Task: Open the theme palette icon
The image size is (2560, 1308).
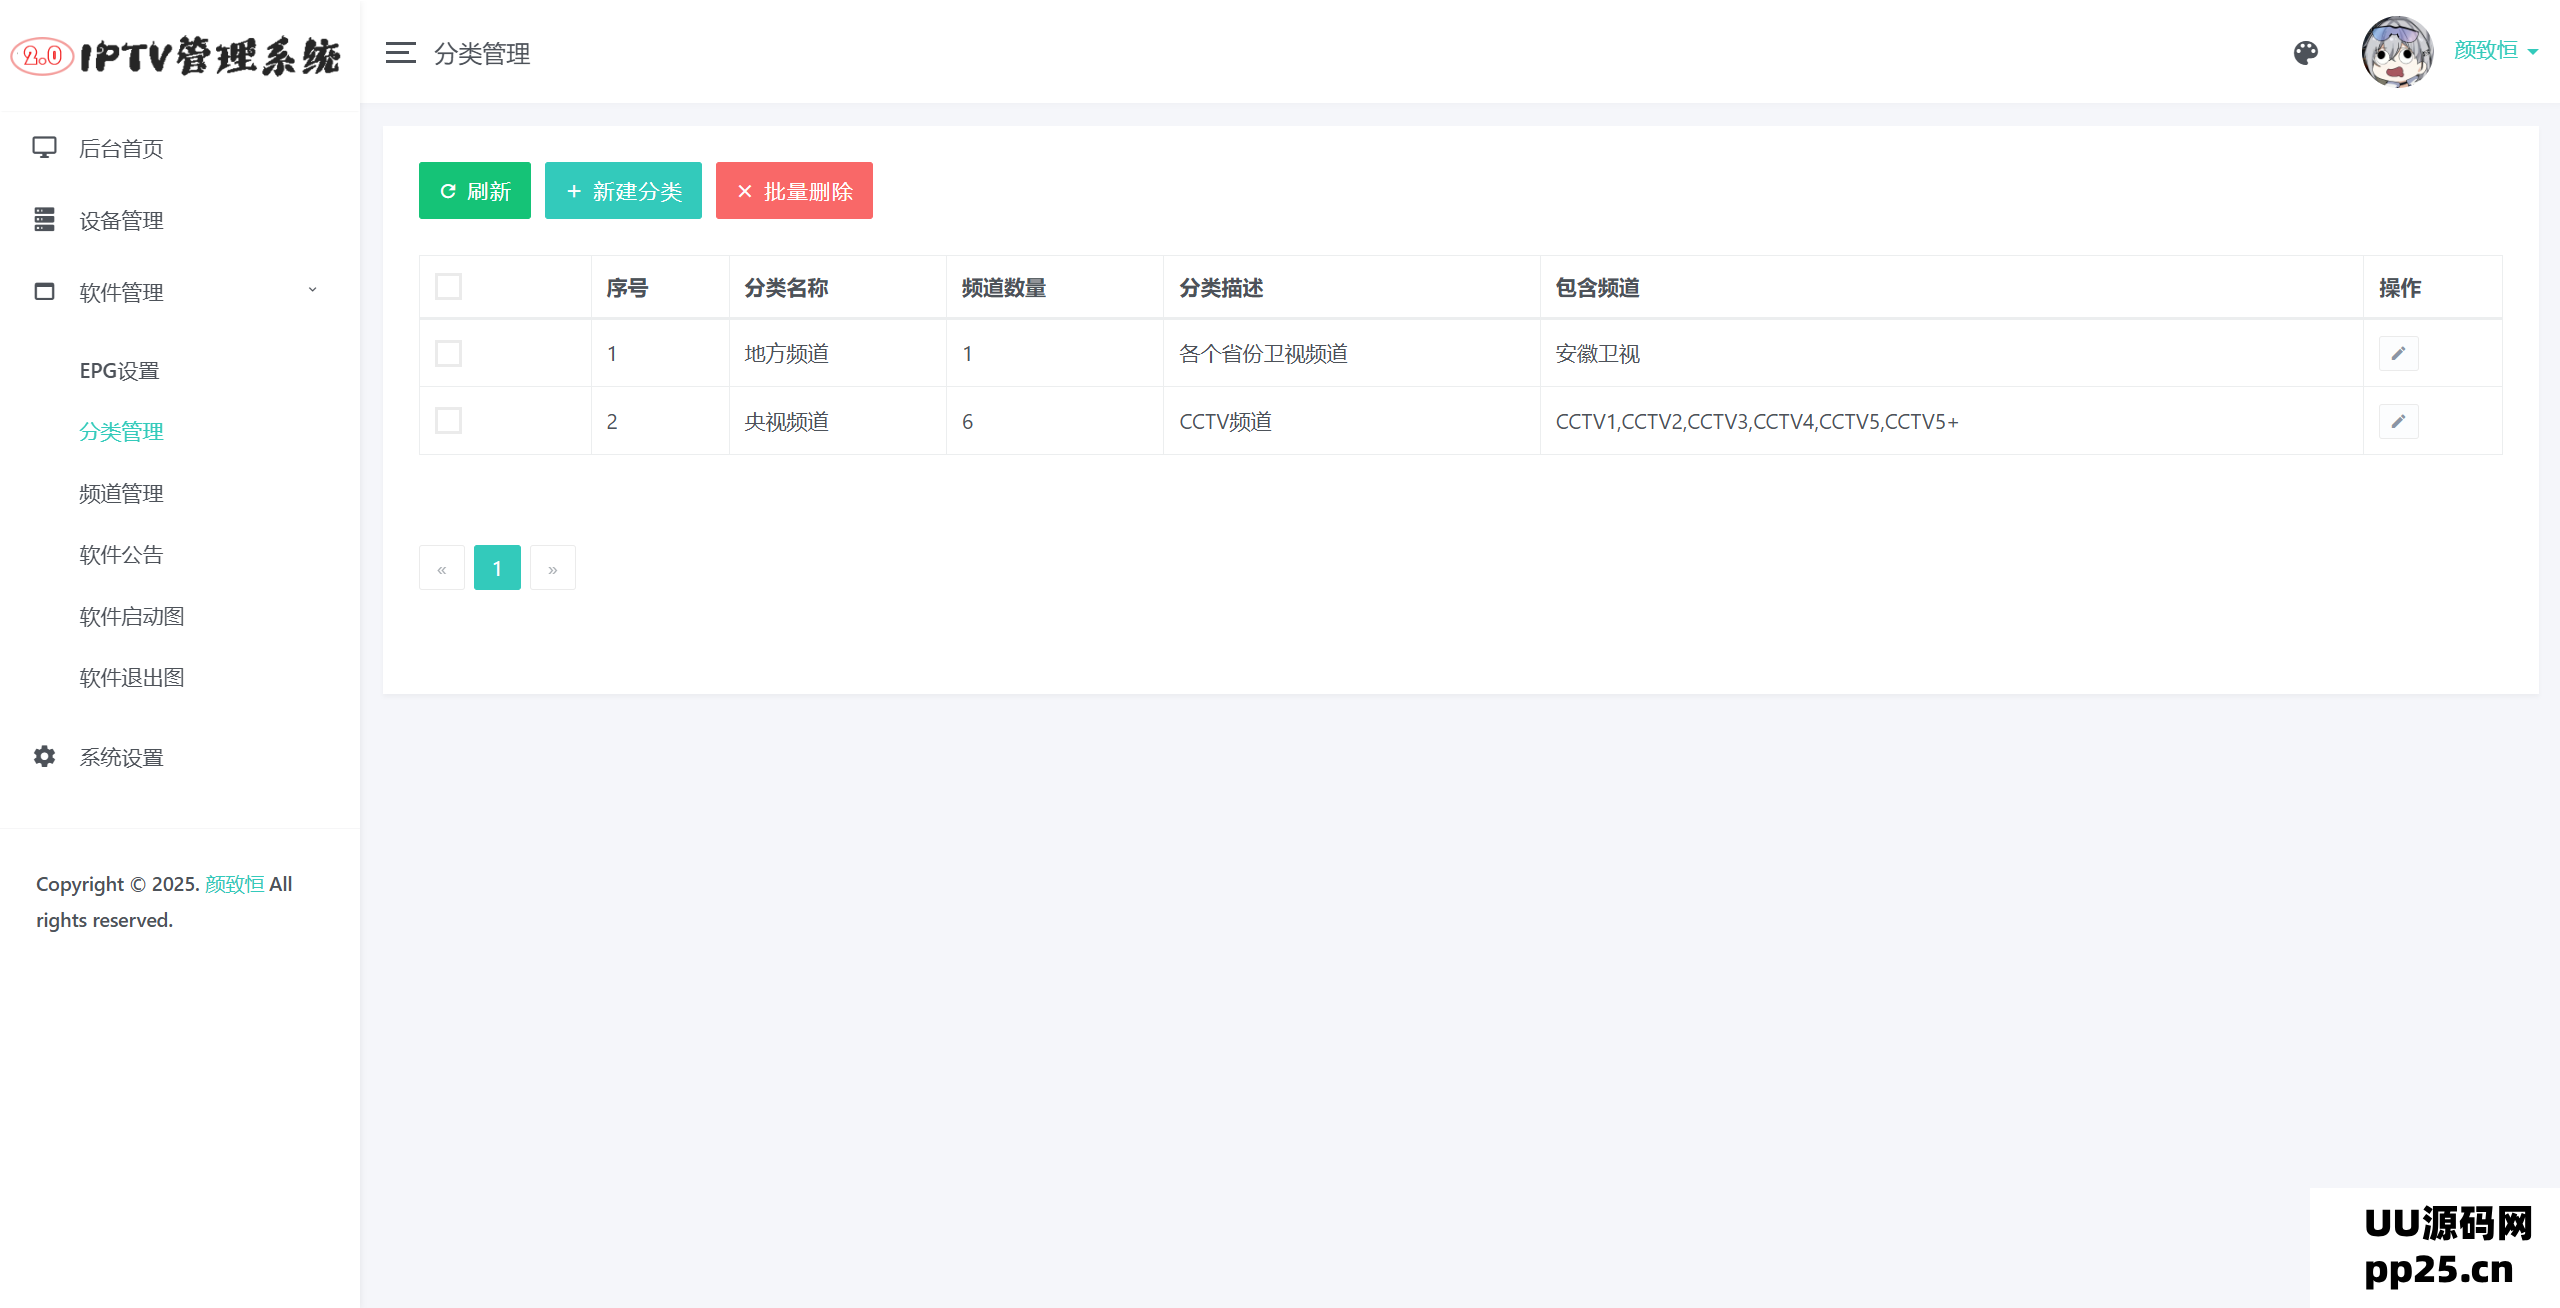Action: click(2305, 53)
